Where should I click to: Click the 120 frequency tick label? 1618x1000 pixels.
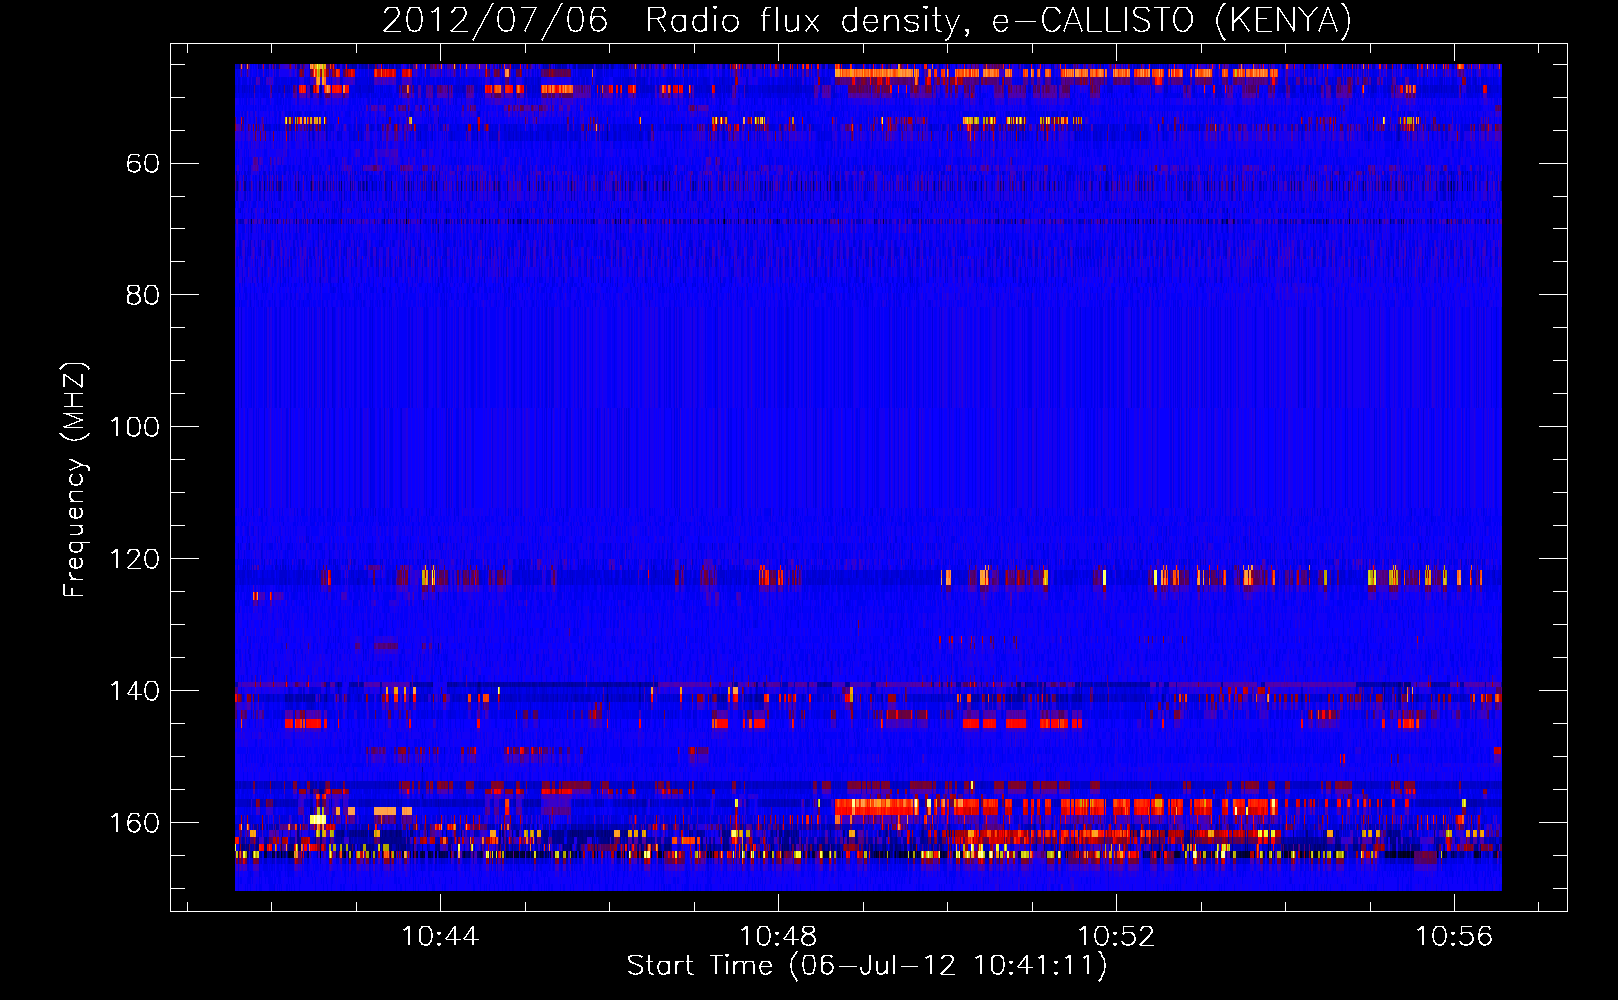click(x=135, y=559)
